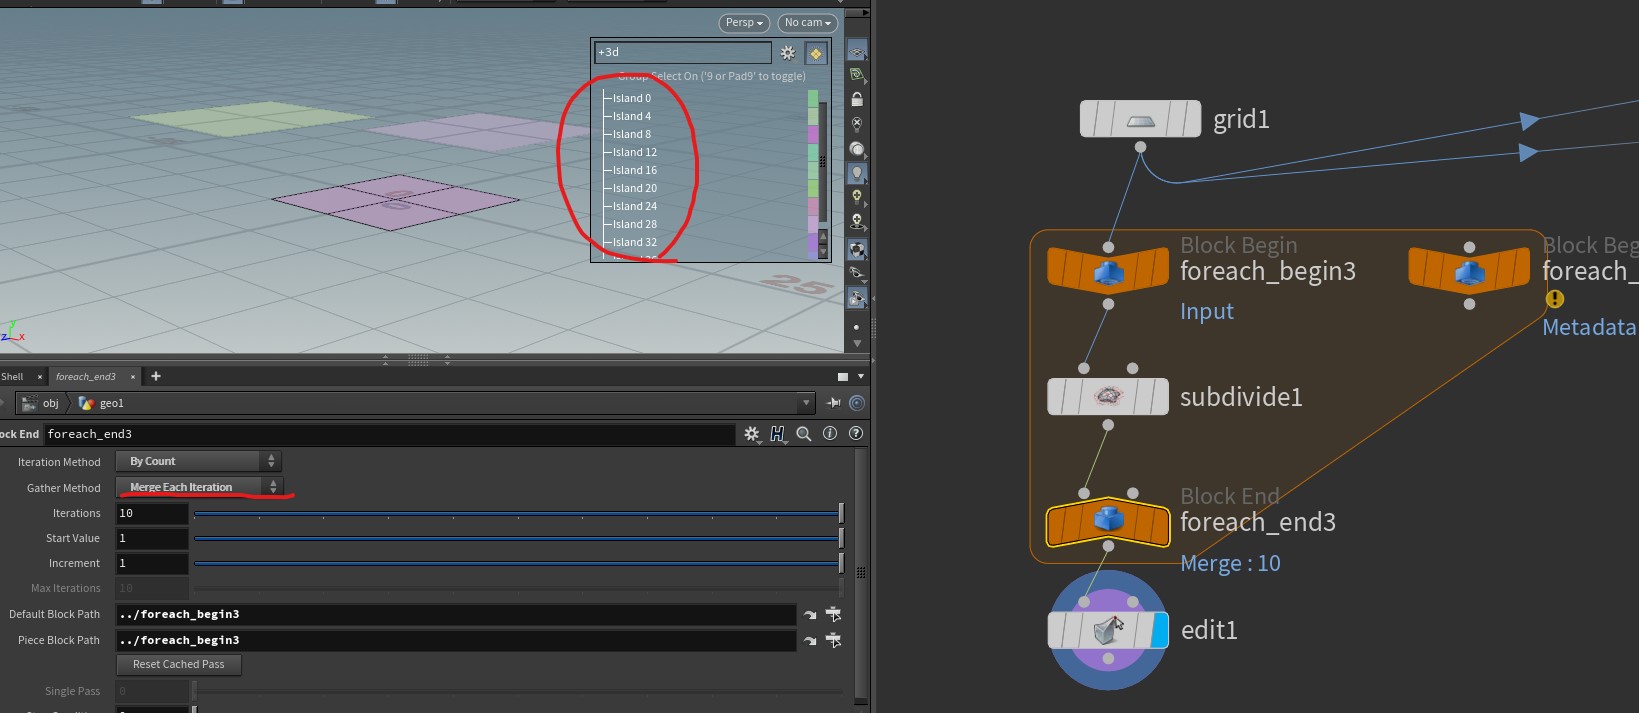Click Reset Cached Pass button
The width and height of the screenshot is (1639, 713).
179,664
